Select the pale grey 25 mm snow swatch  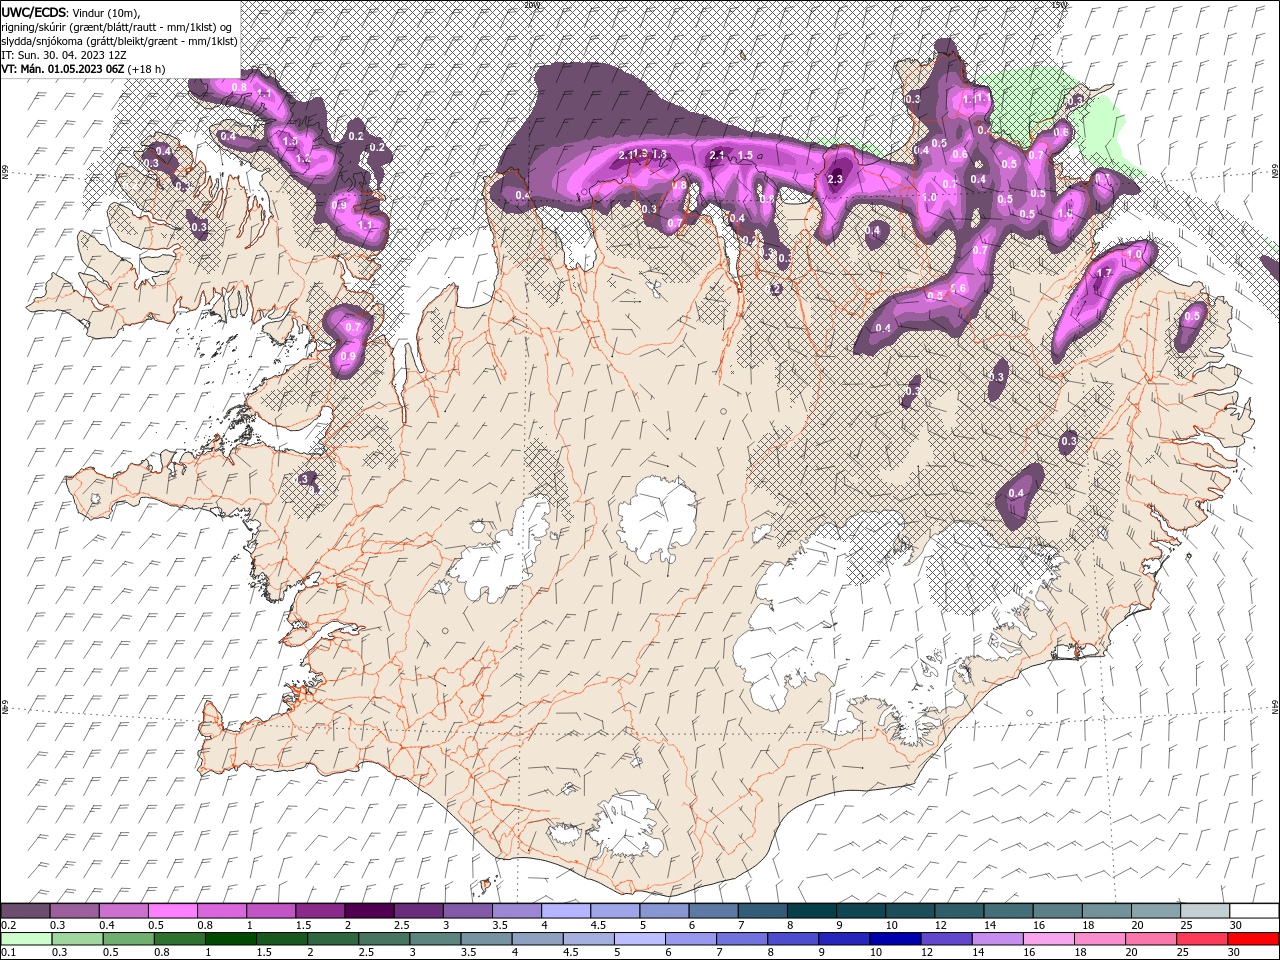point(1205,911)
